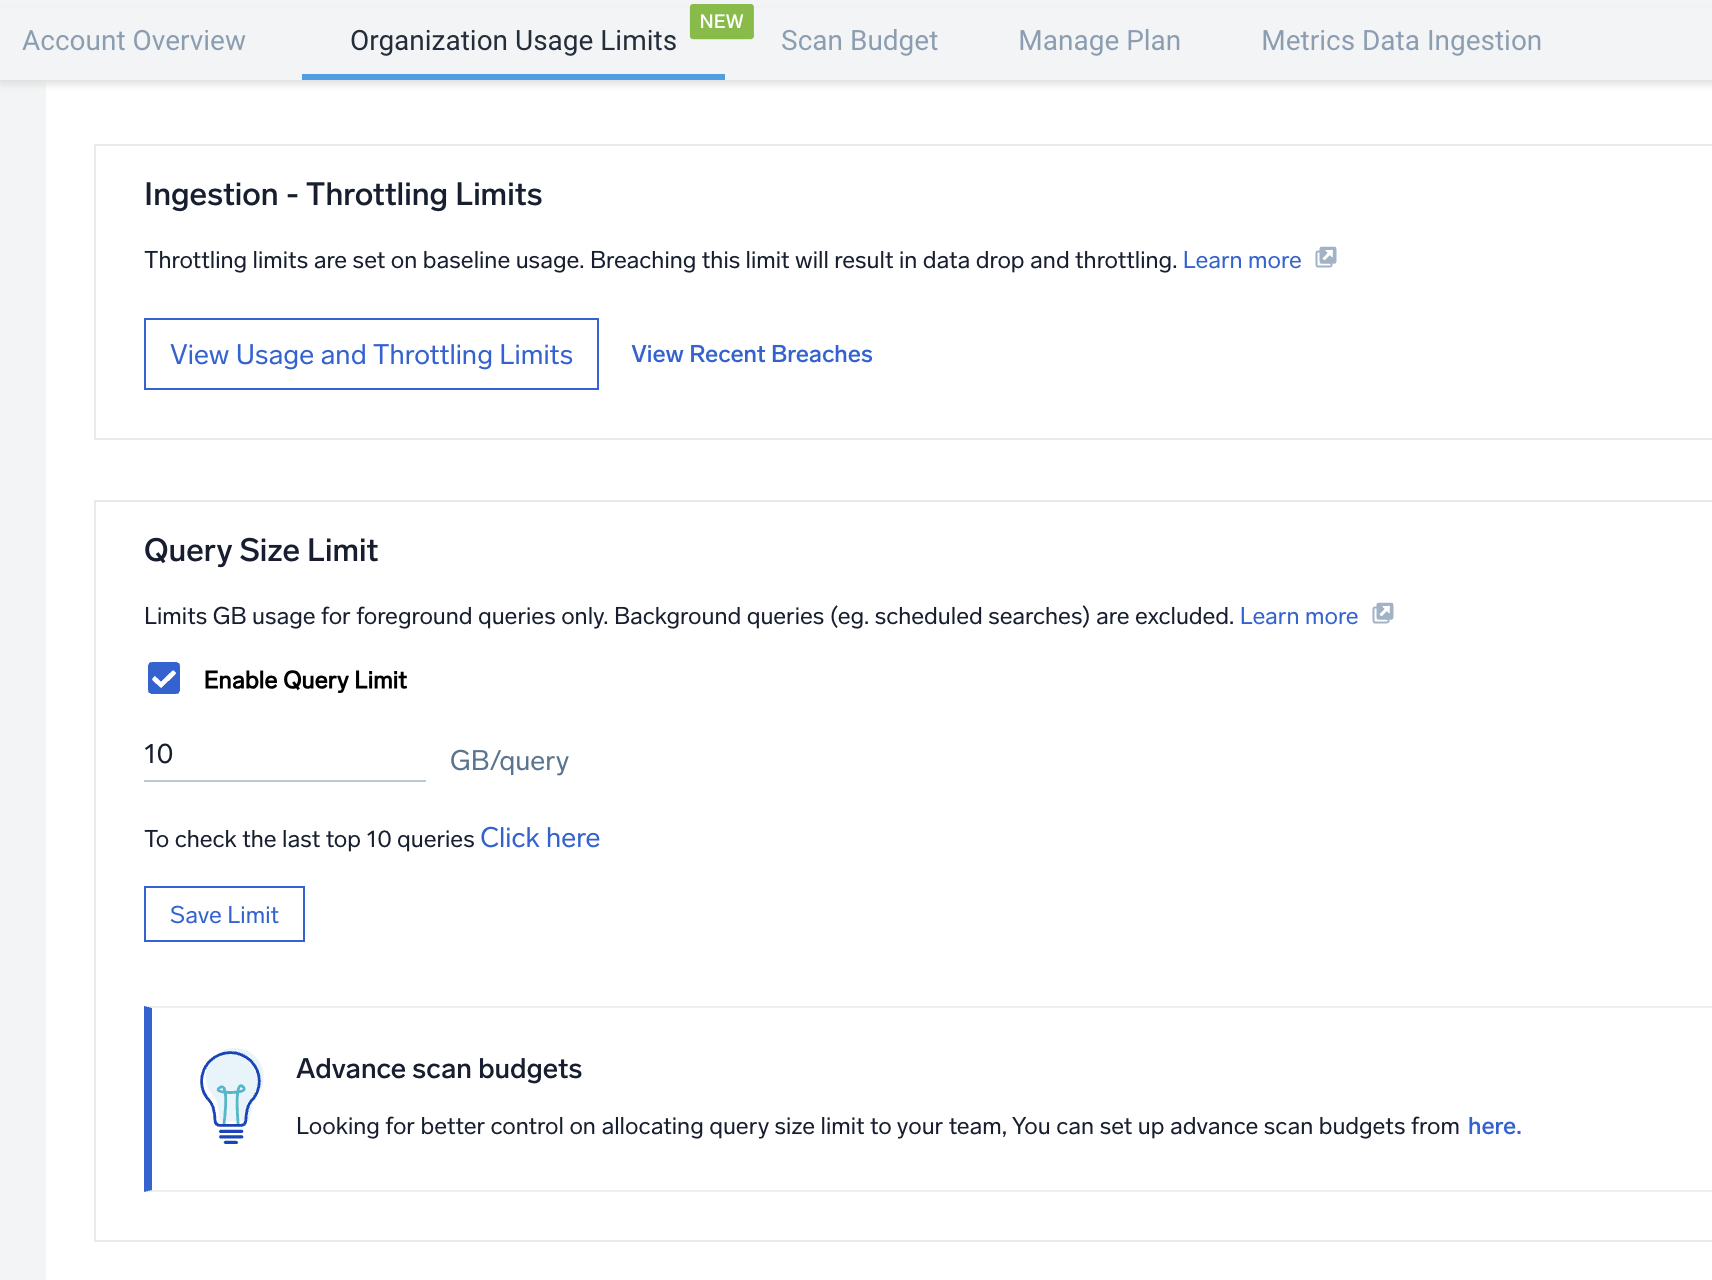Open advance scan budgets via here link
The image size is (1712, 1280).
1492,1126
